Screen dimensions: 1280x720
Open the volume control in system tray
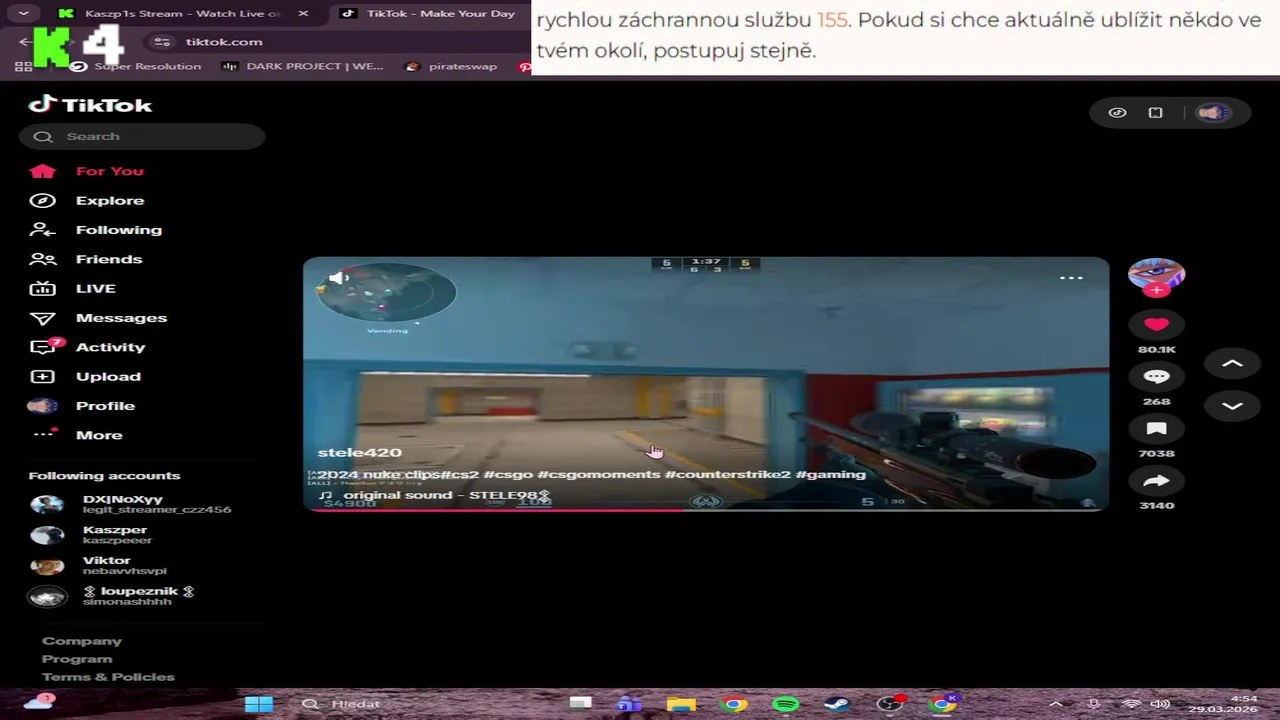coord(1160,704)
